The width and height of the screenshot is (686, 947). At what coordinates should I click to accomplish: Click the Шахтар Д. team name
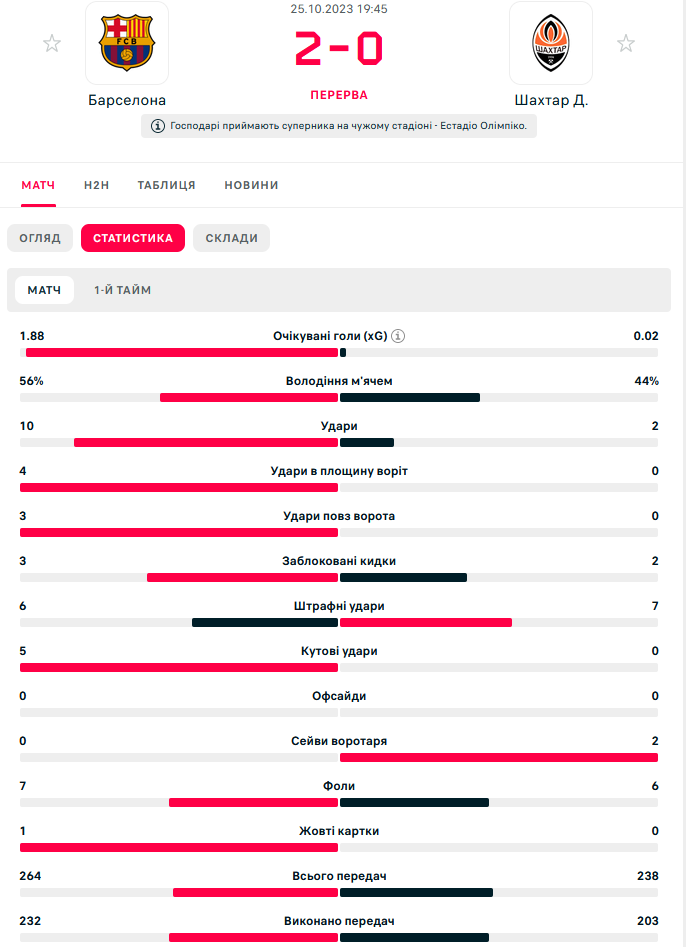(x=551, y=100)
